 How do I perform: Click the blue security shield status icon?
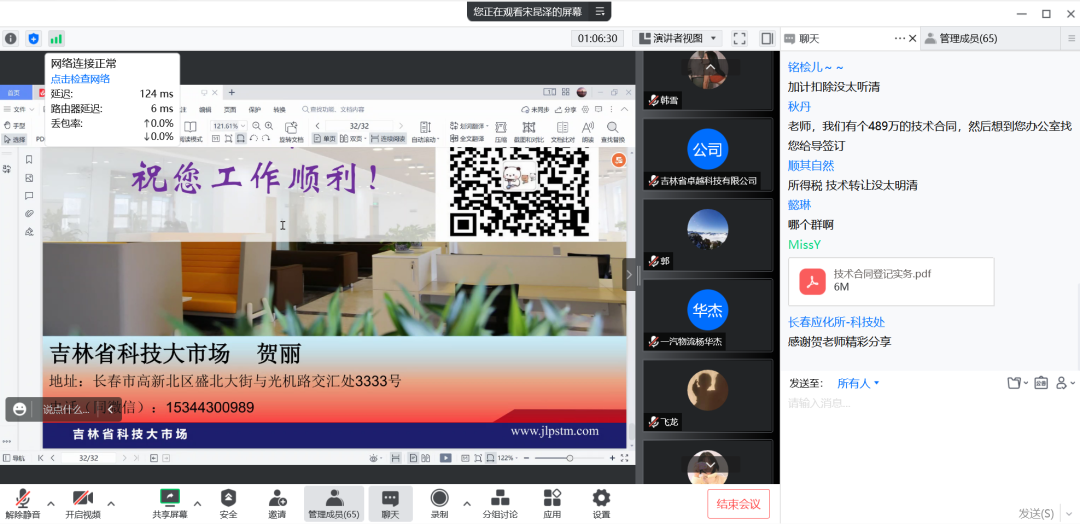point(34,39)
